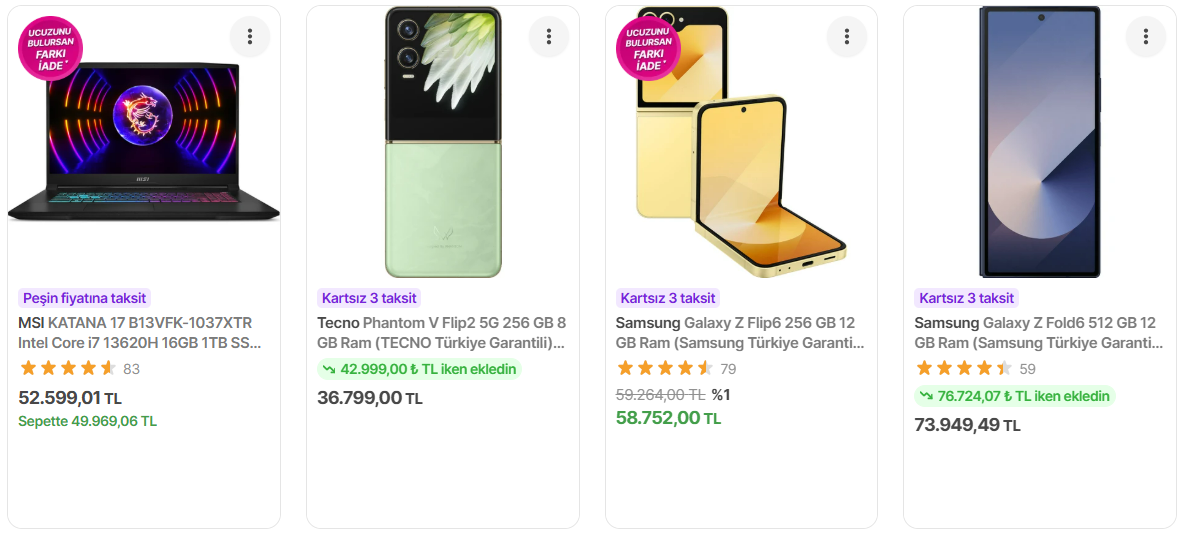Click 'Peşin fiyatına taksit' tag on MSI
This screenshot has height=539, width=1186.
coord(84,298)
